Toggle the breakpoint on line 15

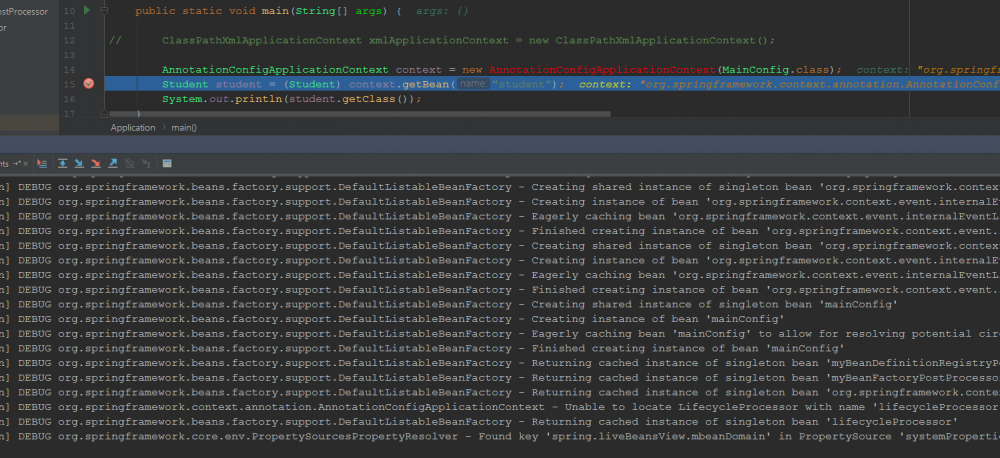point(89,84)
